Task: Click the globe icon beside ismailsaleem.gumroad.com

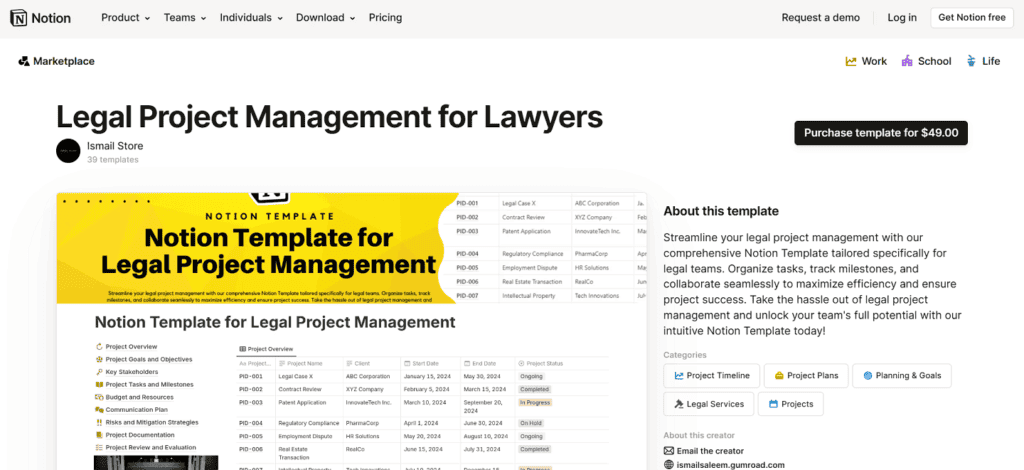Action: click(x=669, y=465)
